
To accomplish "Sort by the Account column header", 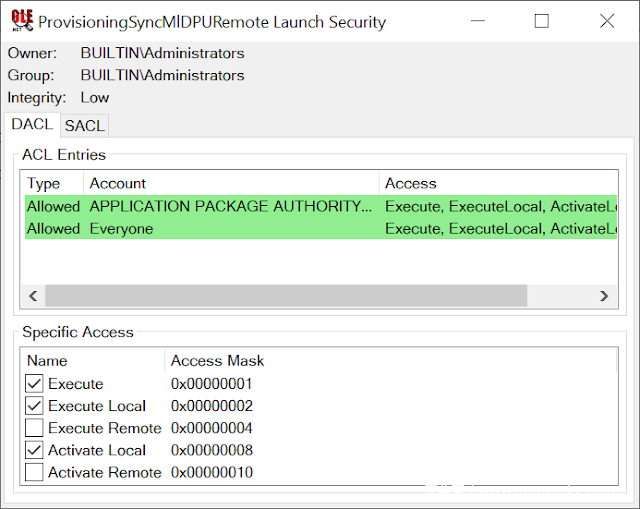I will tap(118, 183).
